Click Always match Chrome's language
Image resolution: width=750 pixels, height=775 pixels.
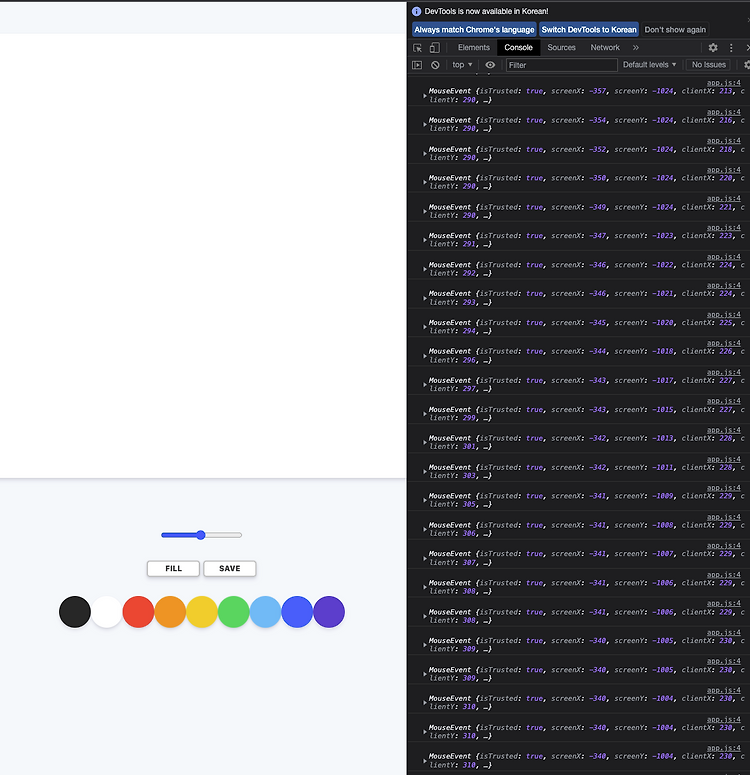(474, 30)
